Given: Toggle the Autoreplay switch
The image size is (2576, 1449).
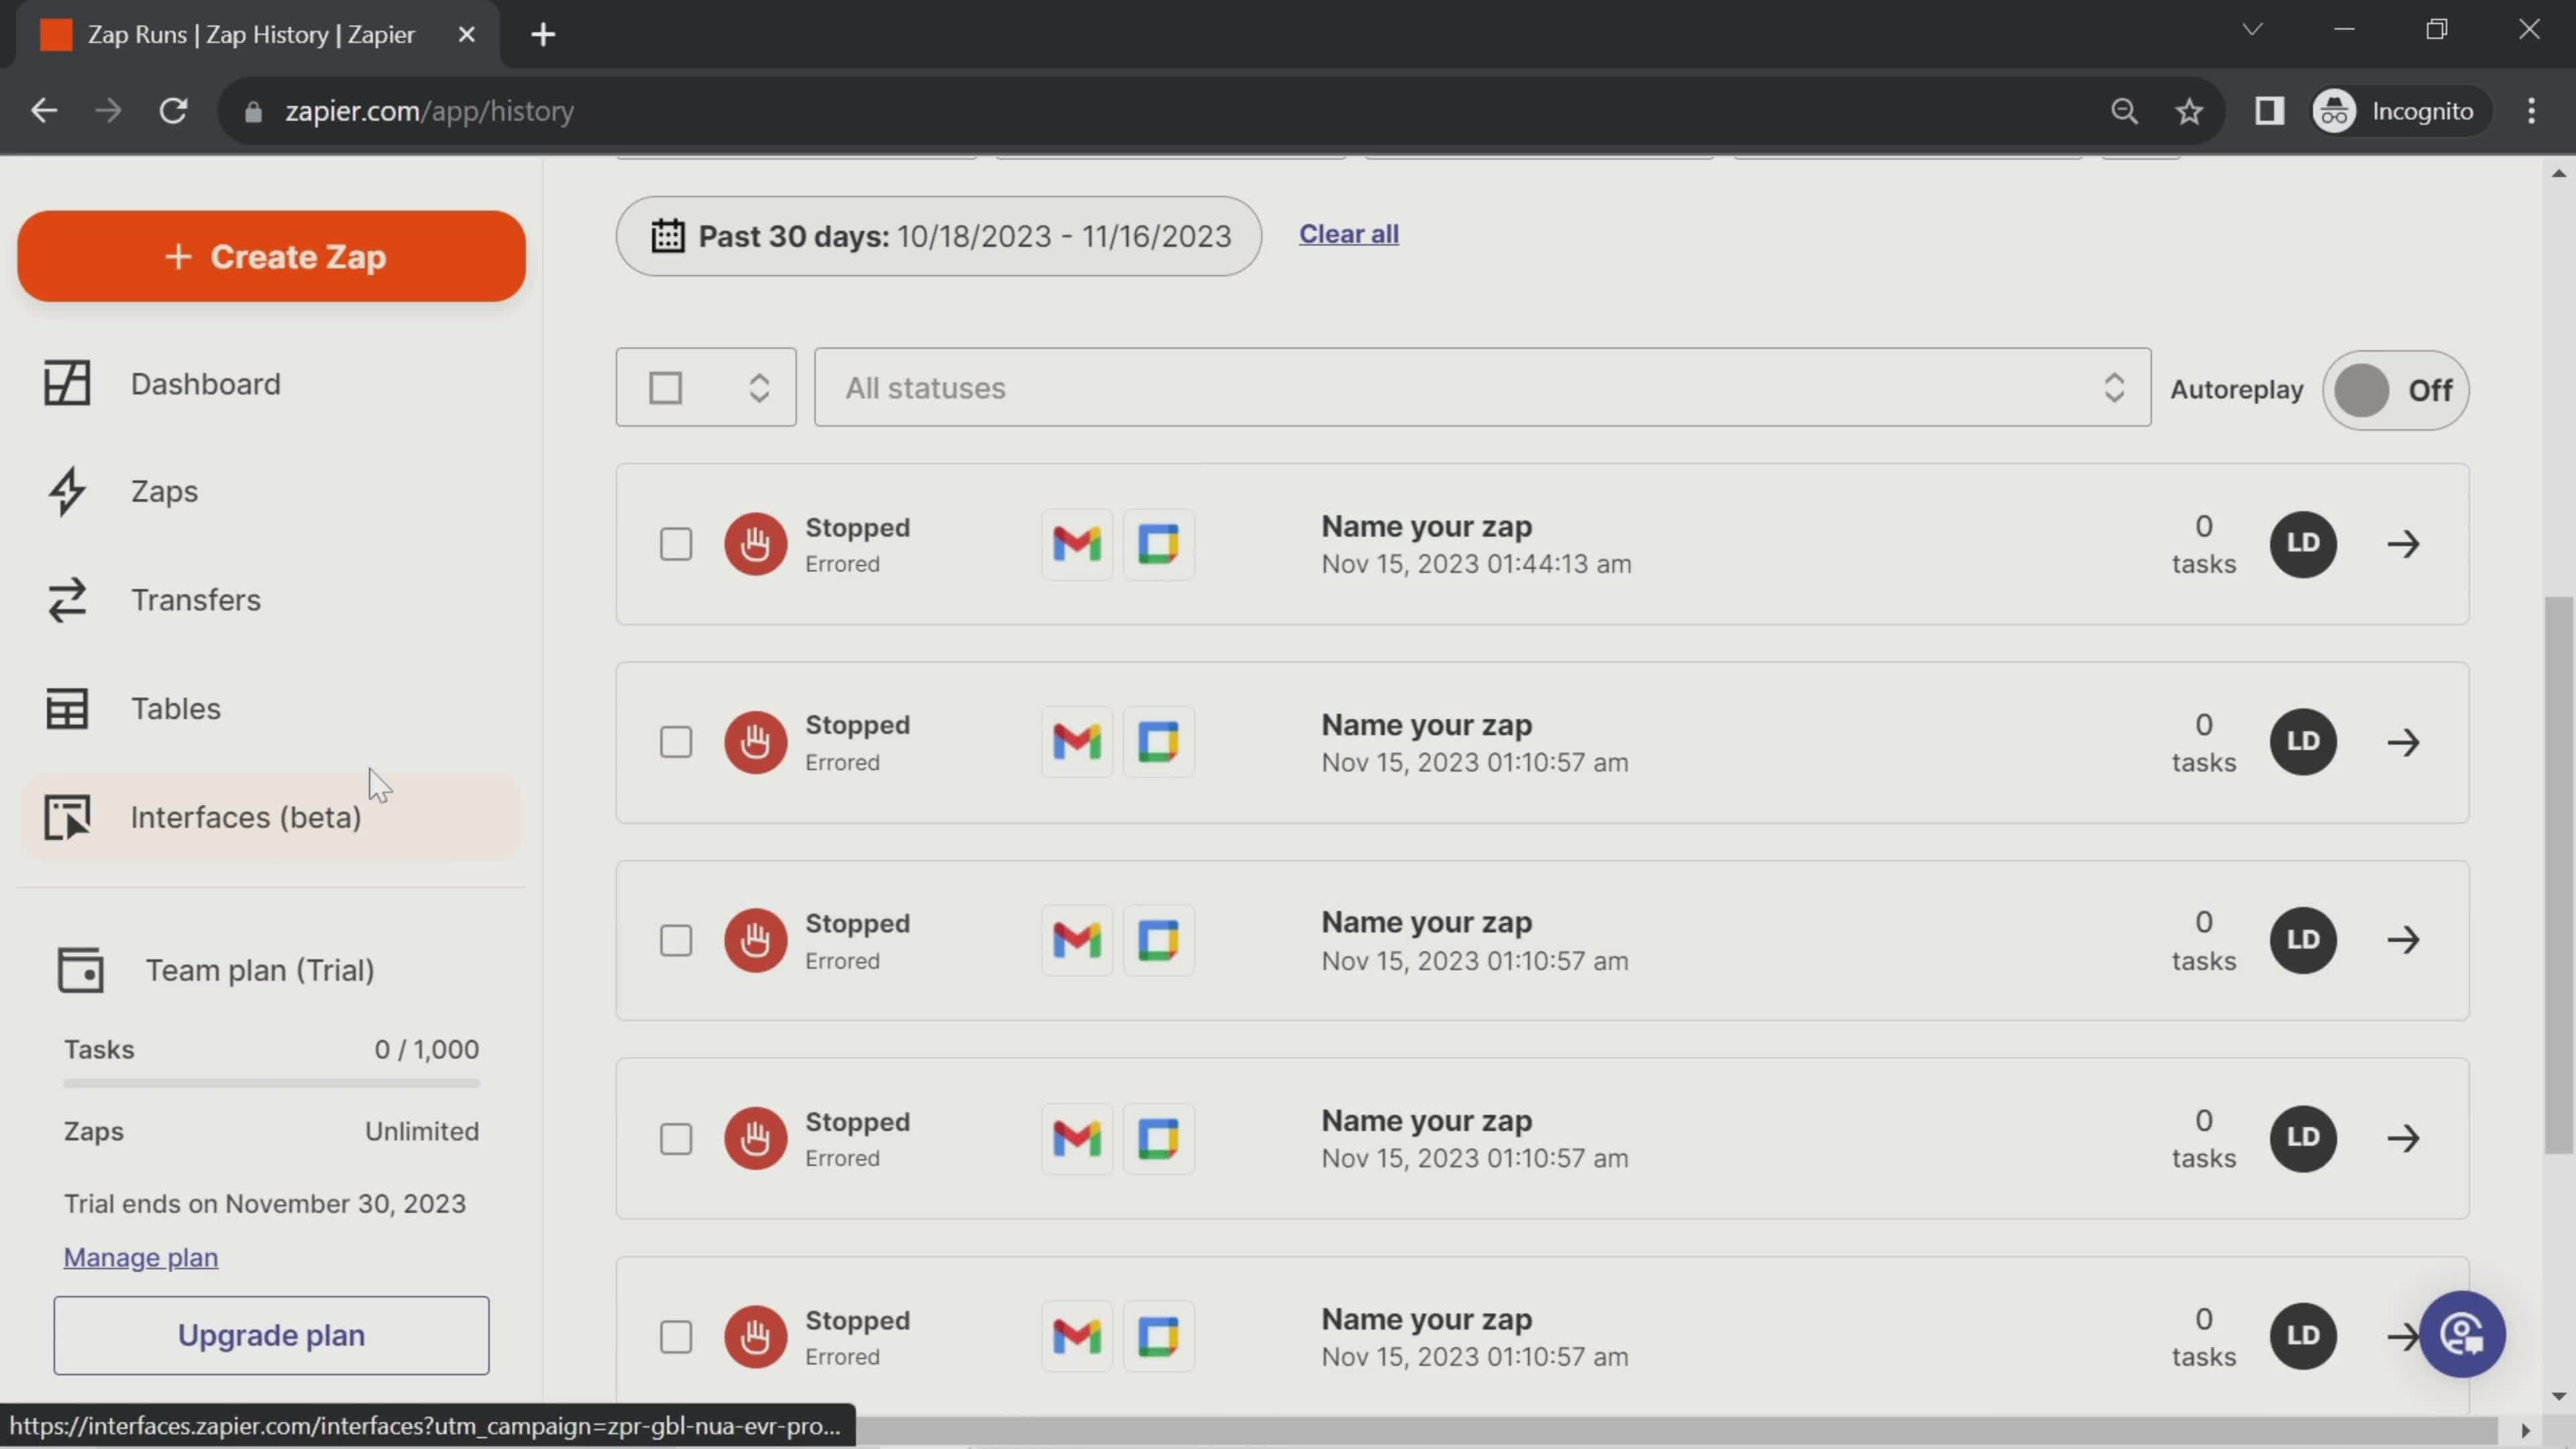Looking at the screenshot, I should point(2395,390).
